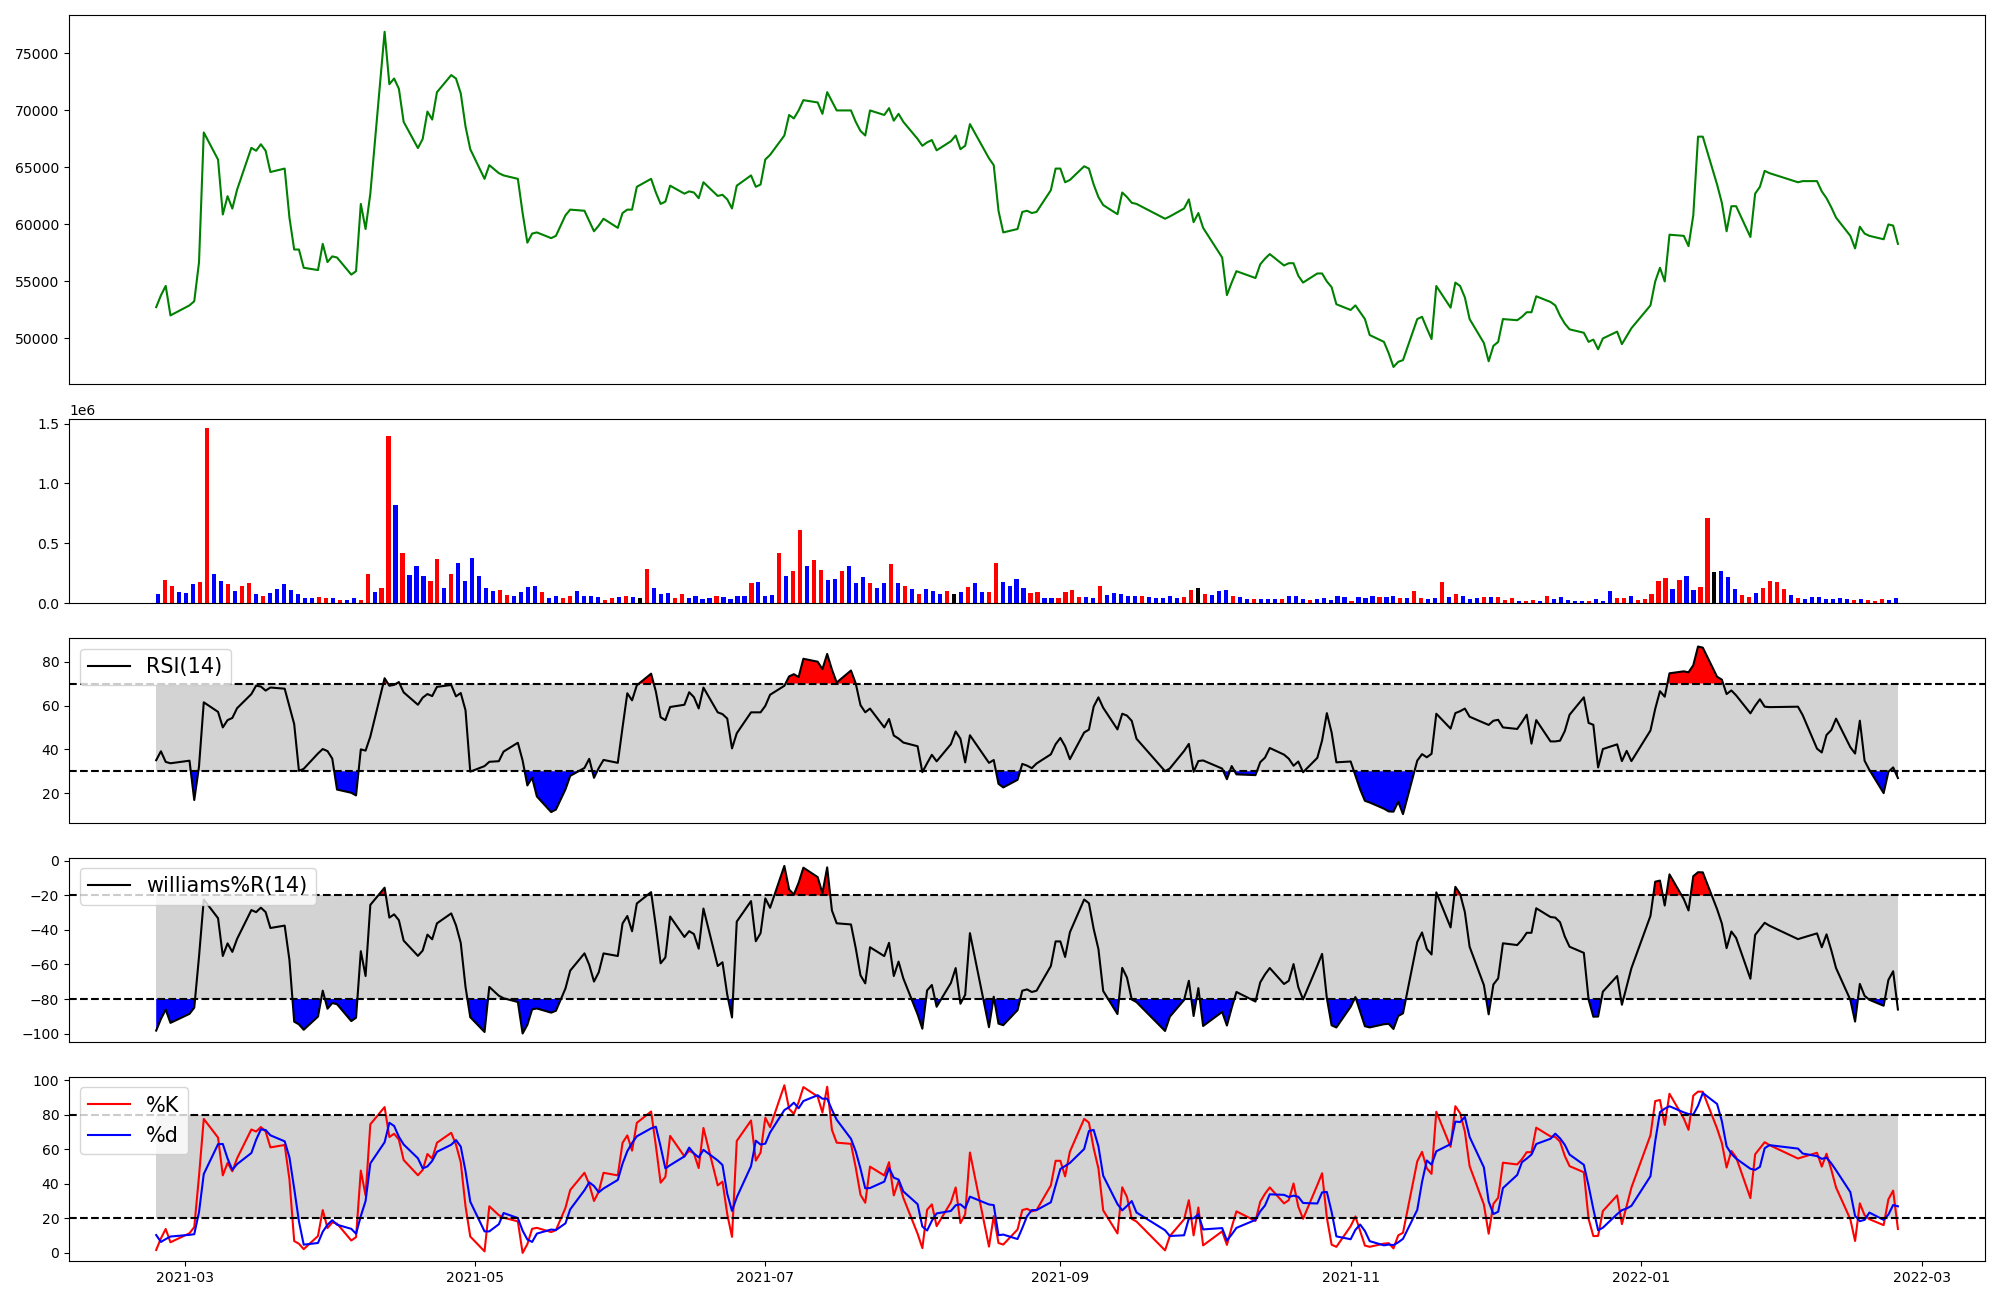Click the 2022-03 x-axis date label

[1922, 1277]
